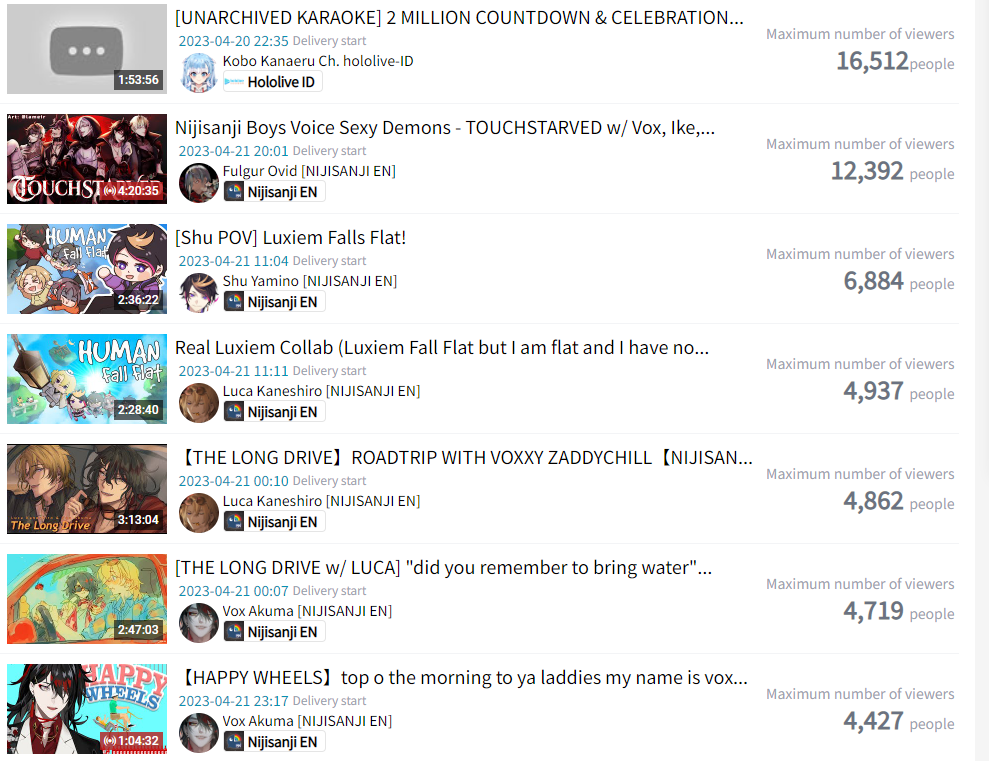Screen dimensions: 989x761
Task: Click Luca Kaneshiro's avatar beside Real Luxiem Collab
Action: pos(199,403)
